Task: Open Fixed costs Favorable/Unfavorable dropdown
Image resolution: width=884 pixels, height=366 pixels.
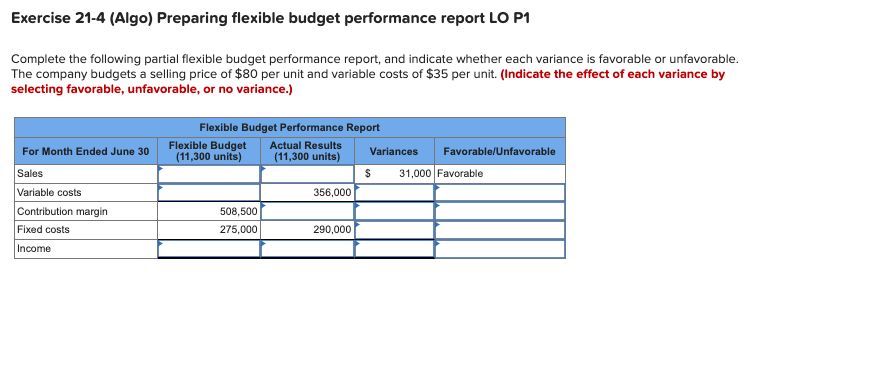Action: pos(500,230)
